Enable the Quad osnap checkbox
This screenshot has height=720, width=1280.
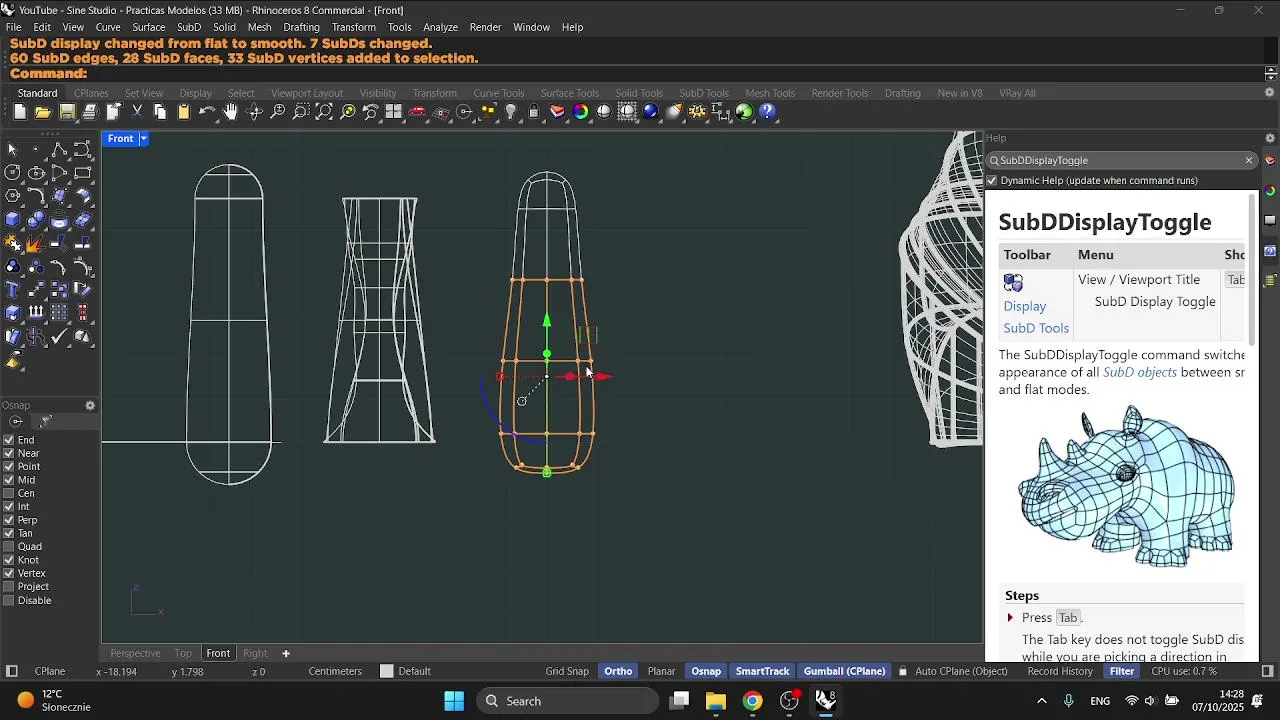coord(9,547)
